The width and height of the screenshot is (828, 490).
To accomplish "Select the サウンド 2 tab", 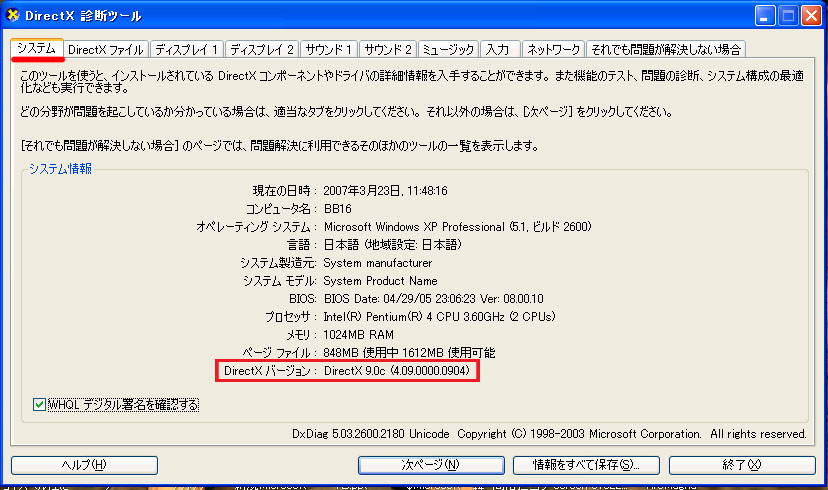I will [x=388, y=50].
